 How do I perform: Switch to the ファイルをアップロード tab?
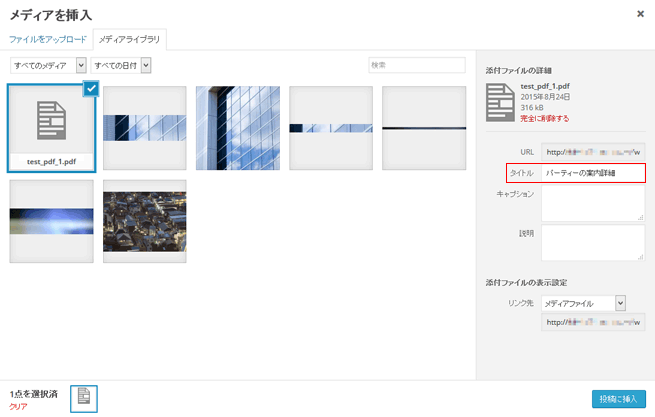click(x=48, y=39)
